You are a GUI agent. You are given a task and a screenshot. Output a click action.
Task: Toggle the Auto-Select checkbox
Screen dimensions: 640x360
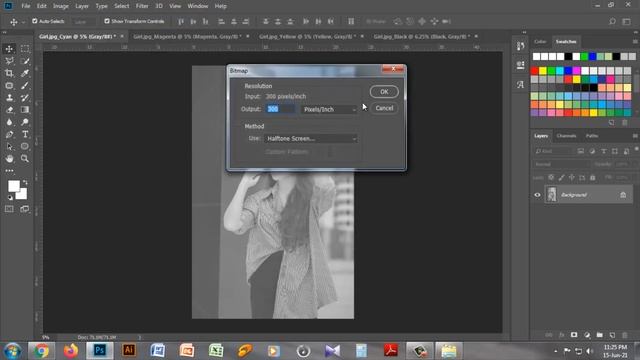(35, 21)
